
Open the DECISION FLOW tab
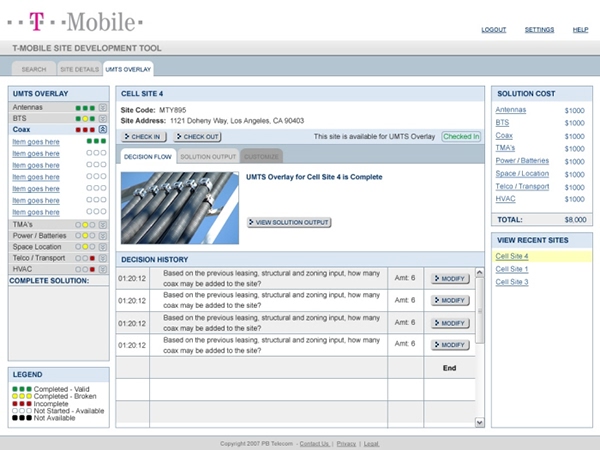[148, 157]
